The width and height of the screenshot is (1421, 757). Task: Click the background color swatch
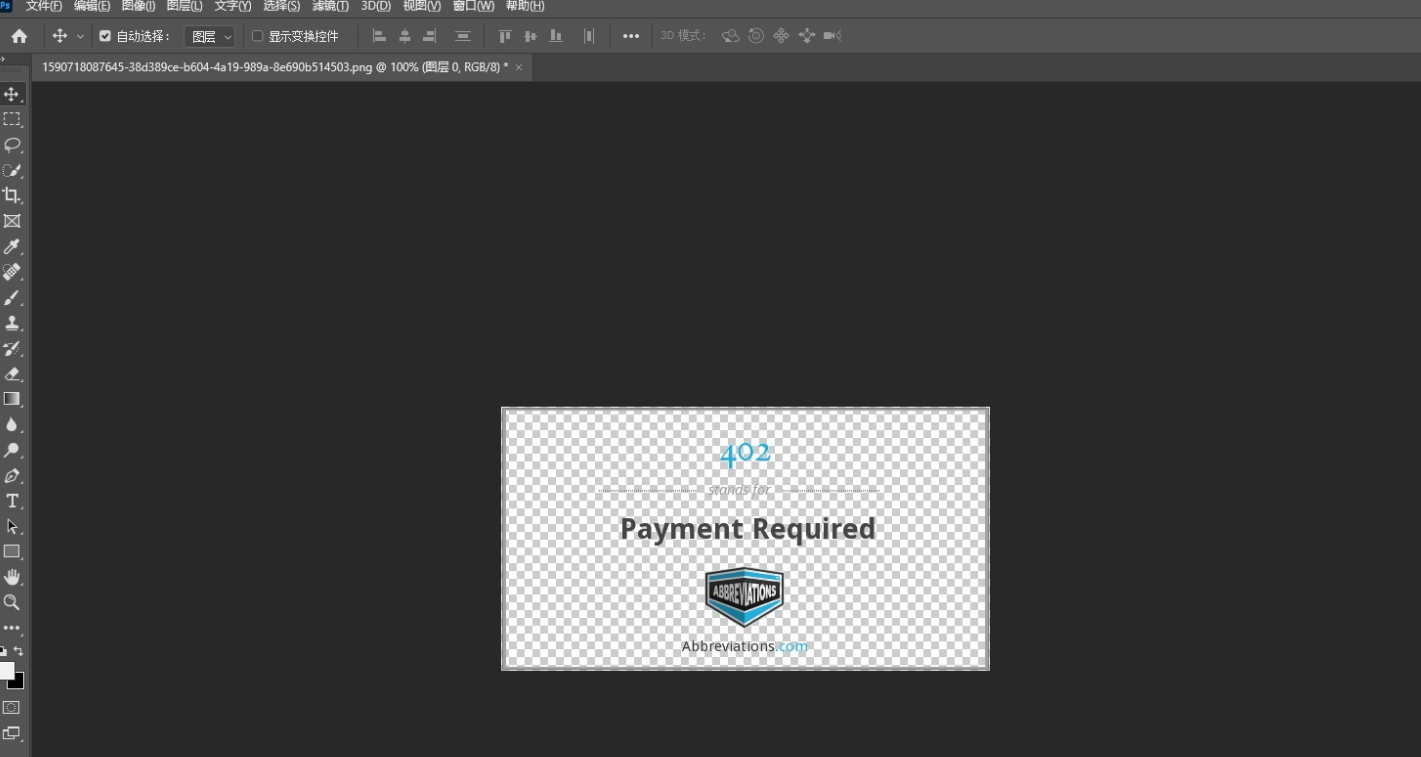pyautogui.click(x=18, y=682)
